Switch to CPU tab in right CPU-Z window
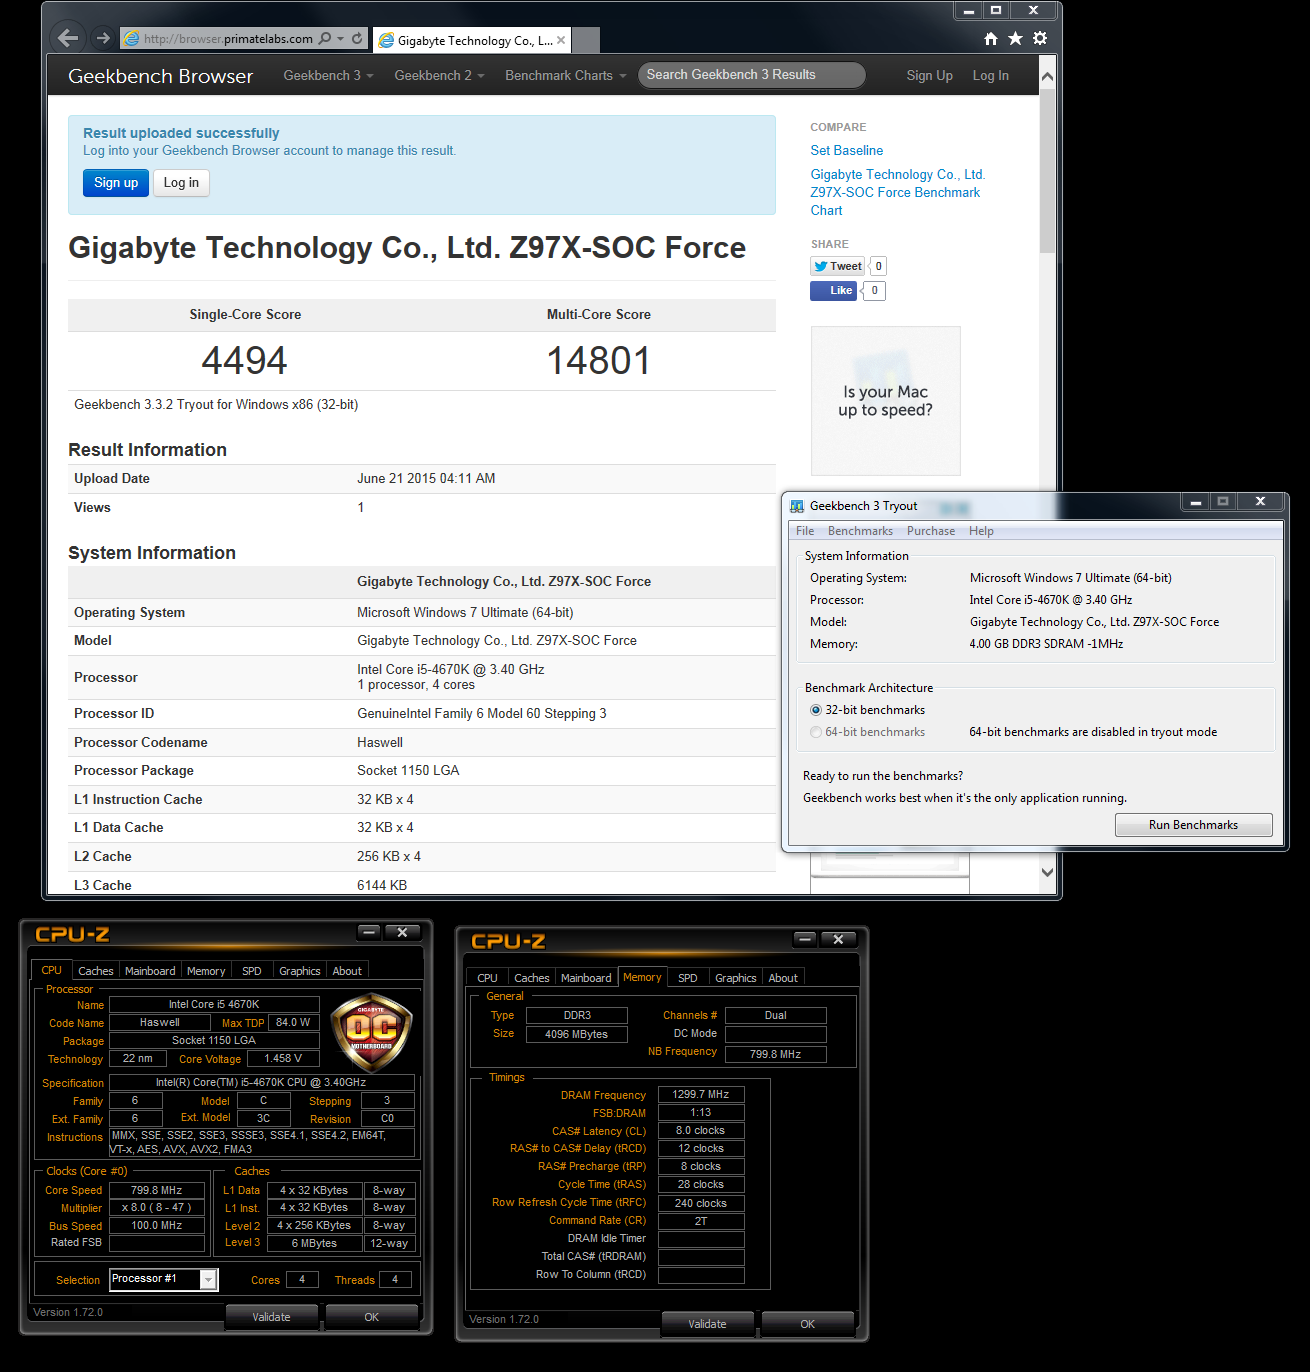 [487, 978]
